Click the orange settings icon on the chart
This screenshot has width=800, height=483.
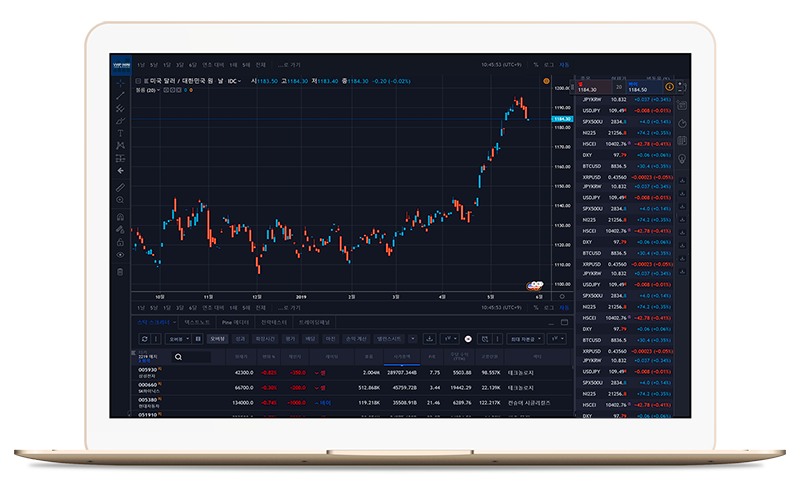pos(546,81)
